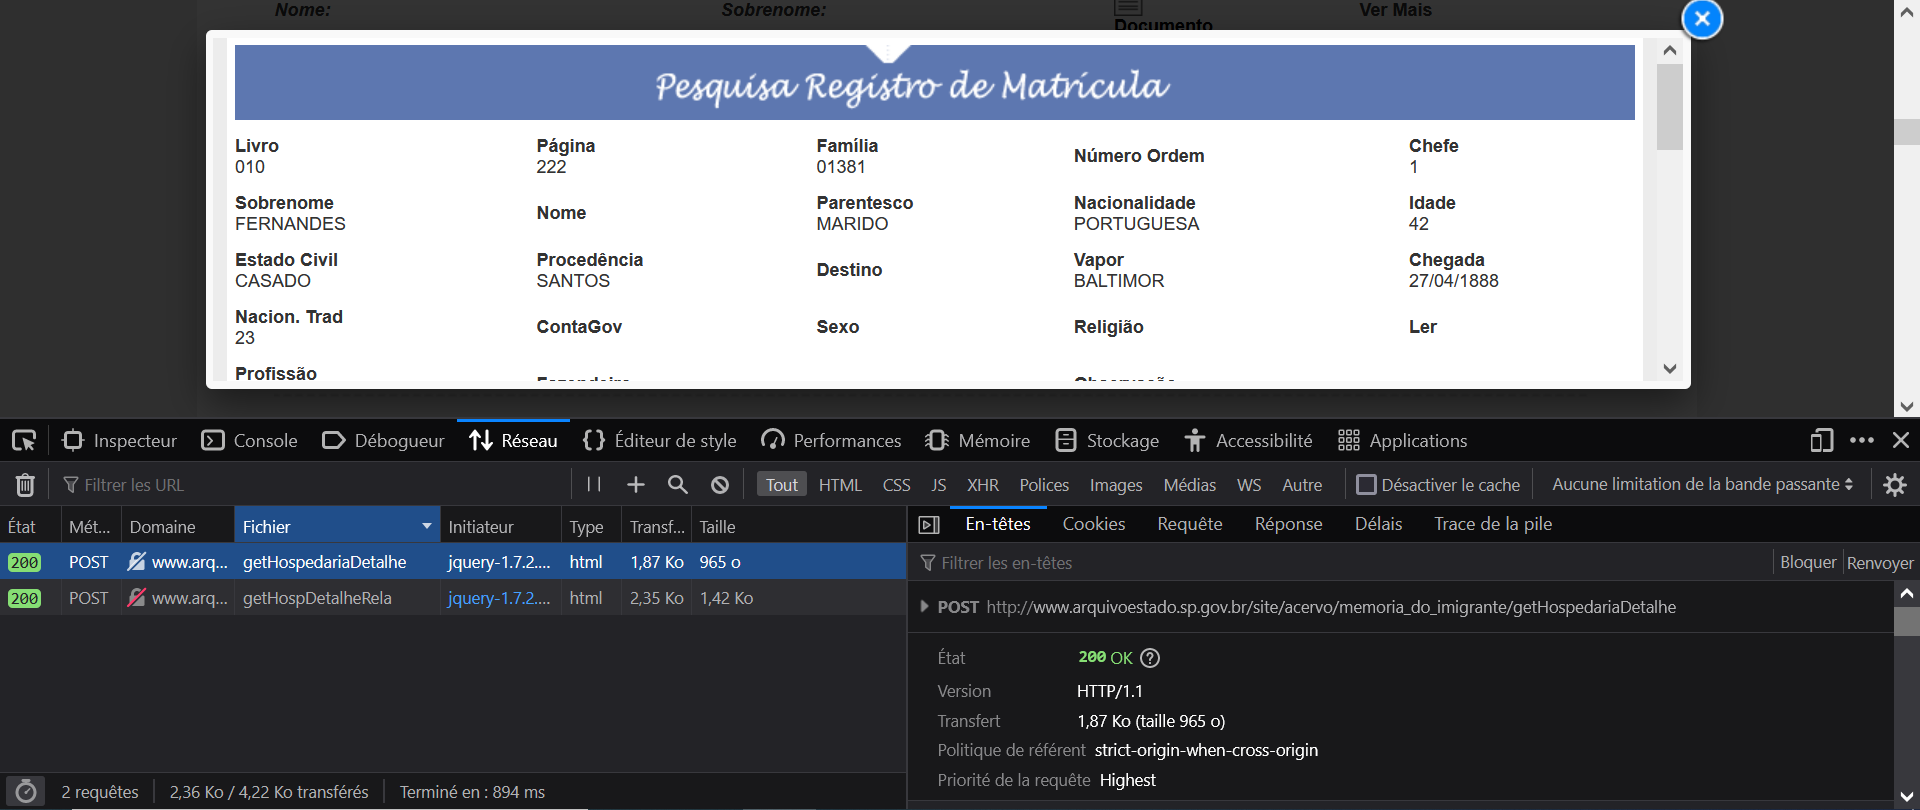Viewport: 1920px width, 810px height.
Task: Open the Fichier column sort arrow
Action: 427,527
